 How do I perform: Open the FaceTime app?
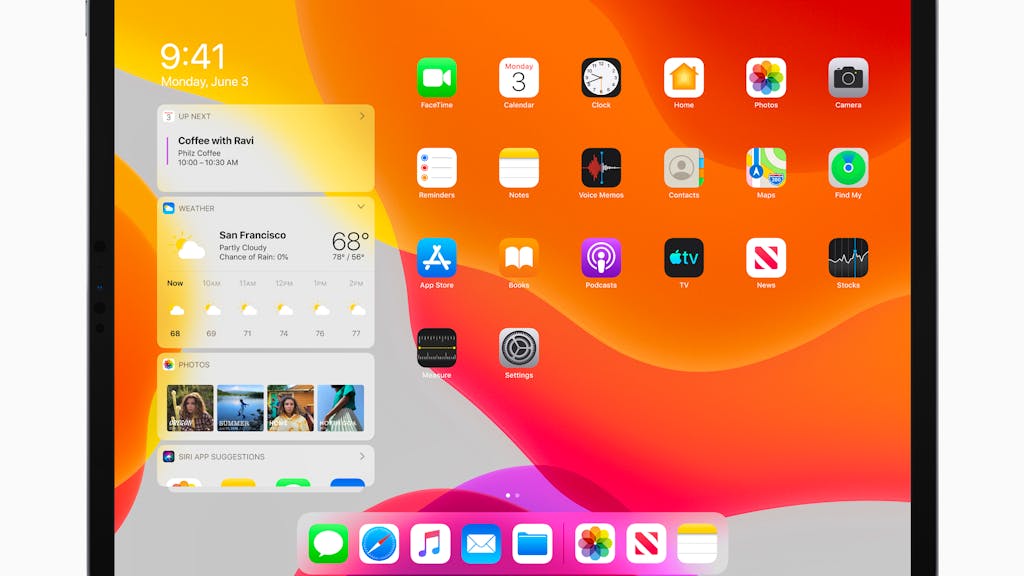(x=437, y=76)
